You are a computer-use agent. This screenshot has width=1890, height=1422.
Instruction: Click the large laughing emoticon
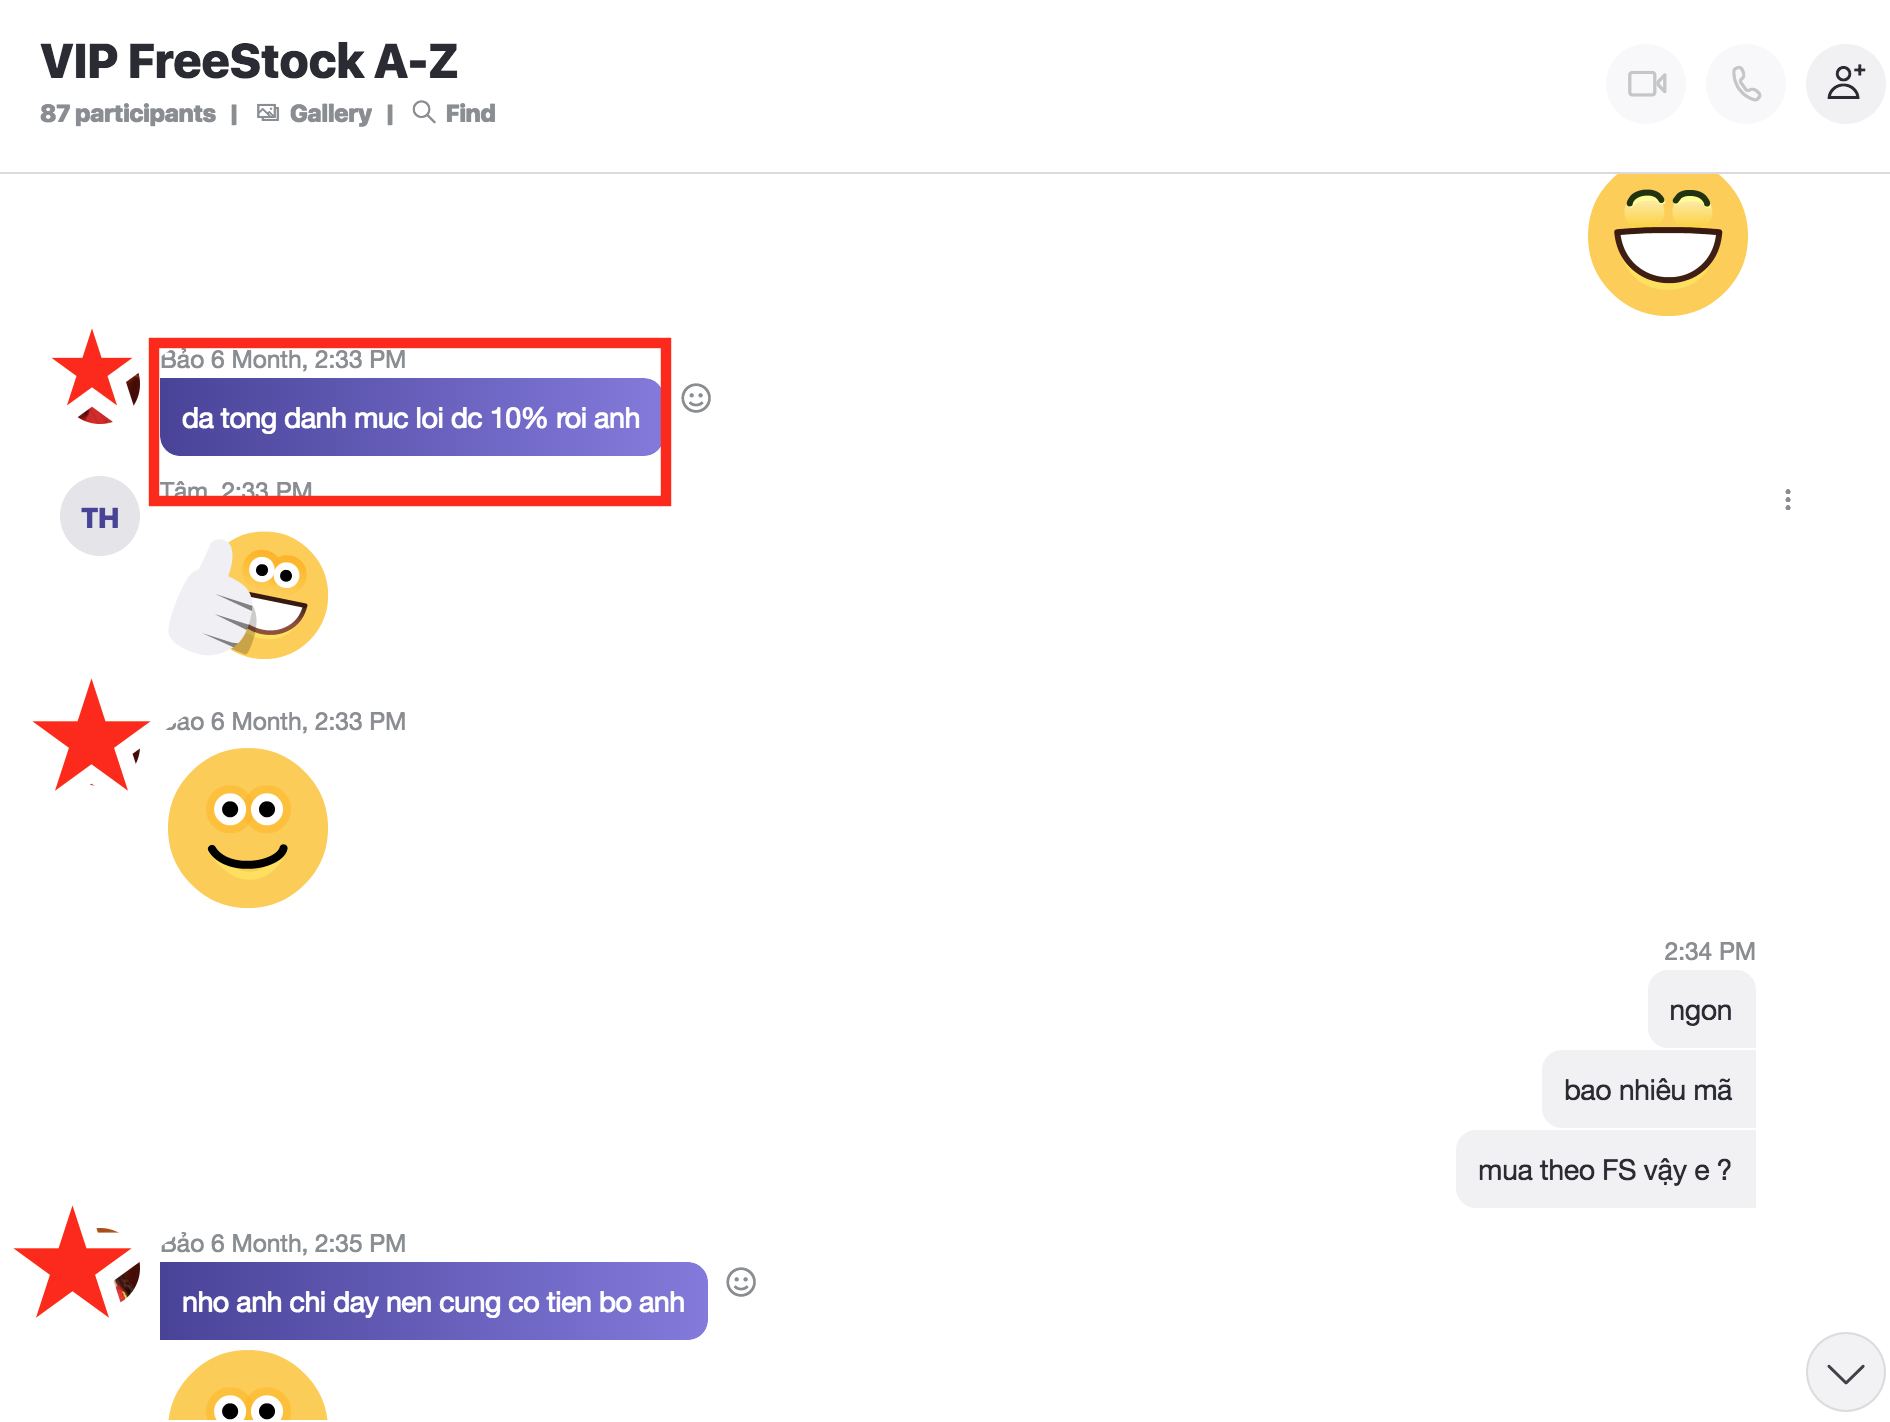tap(1667, 238)
